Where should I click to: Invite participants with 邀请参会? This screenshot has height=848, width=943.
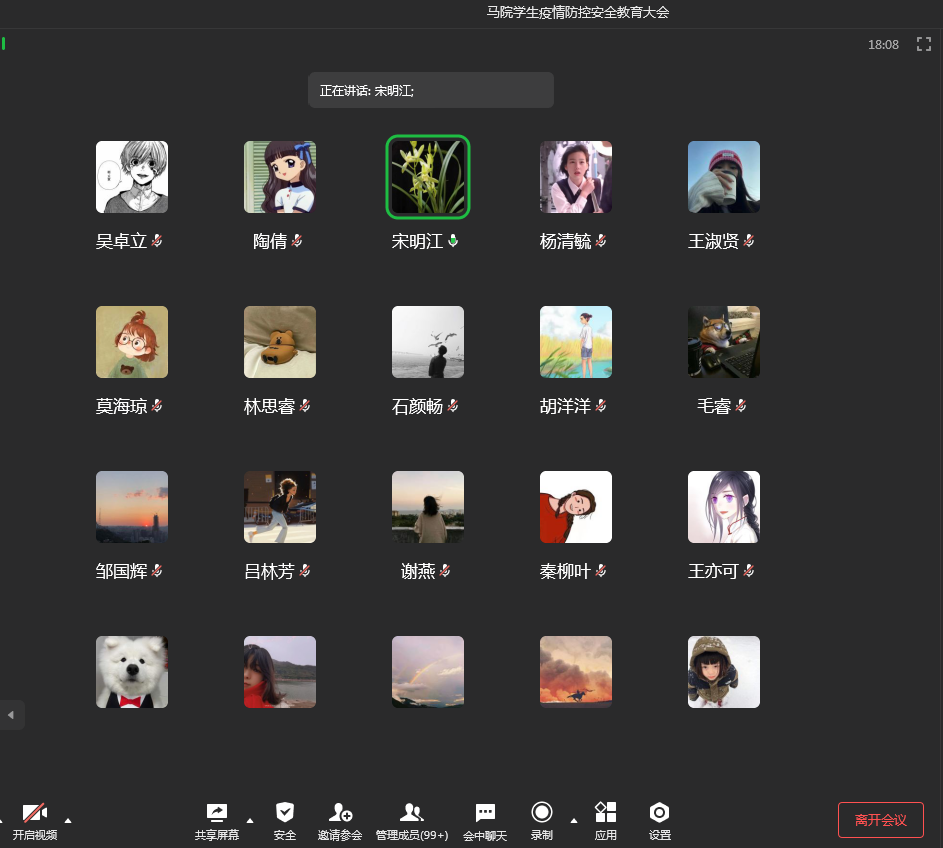point(340,821)
